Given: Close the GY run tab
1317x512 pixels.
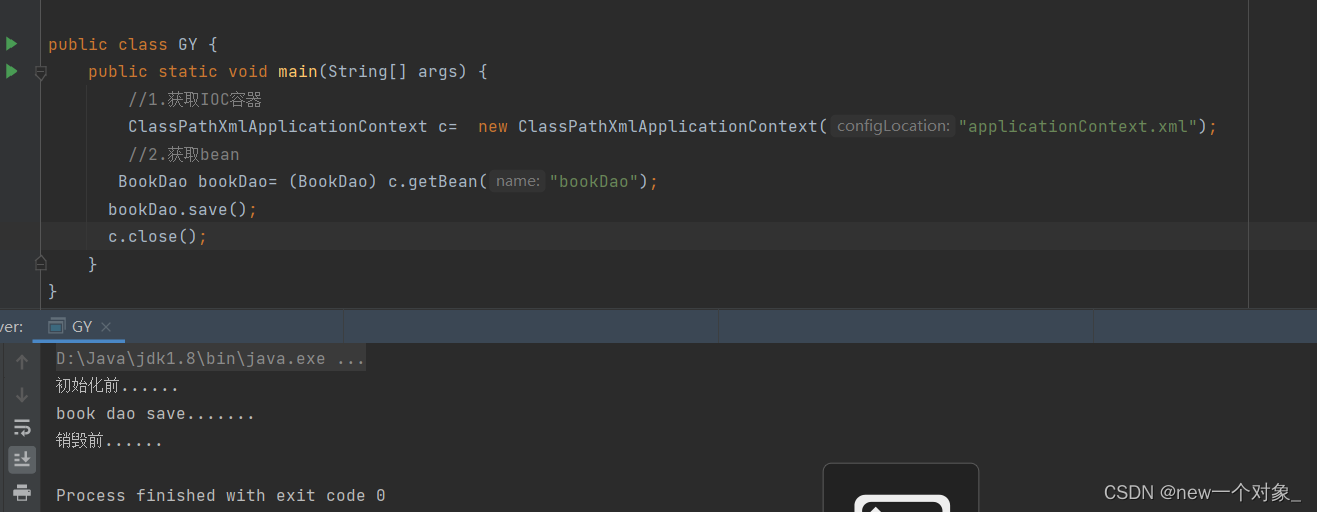Looking at the screenshot, I should coord(106,327).
